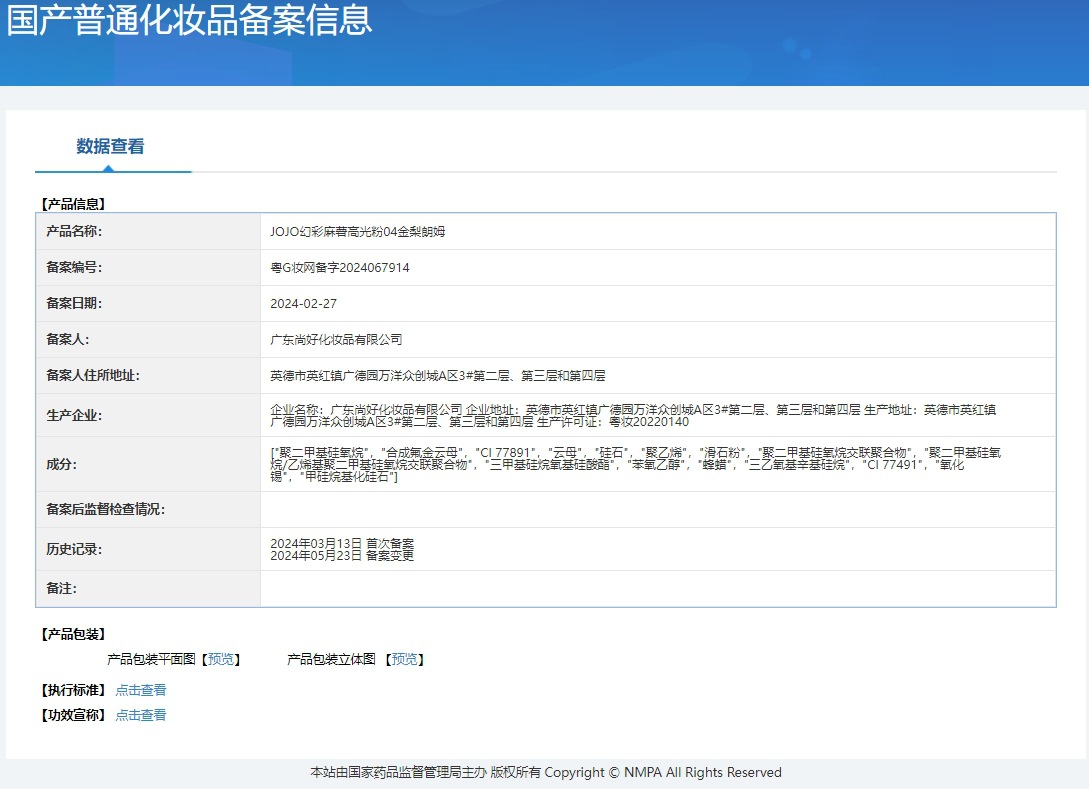Click the 成分 ingredient list text
This screenshot has width=1089, height=789.
coord(635,465)
